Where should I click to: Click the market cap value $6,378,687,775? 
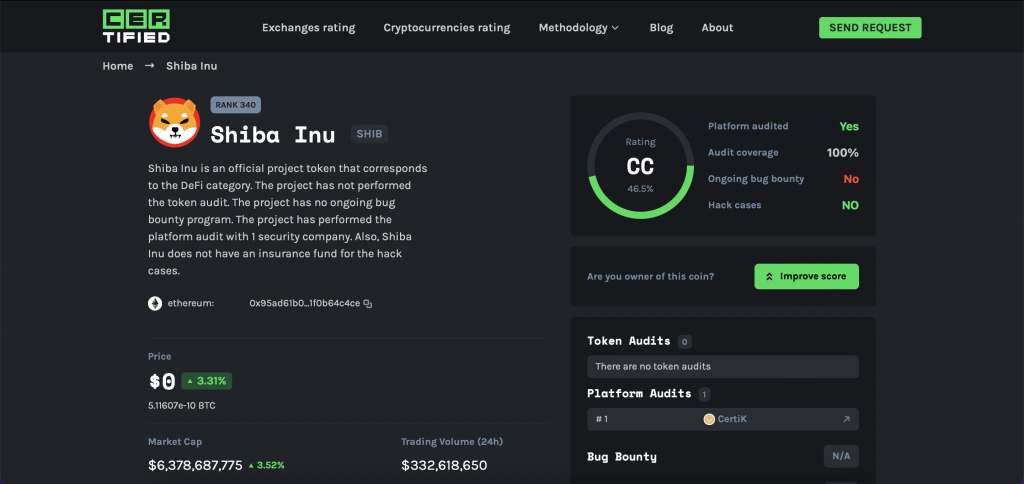(195, 466)
